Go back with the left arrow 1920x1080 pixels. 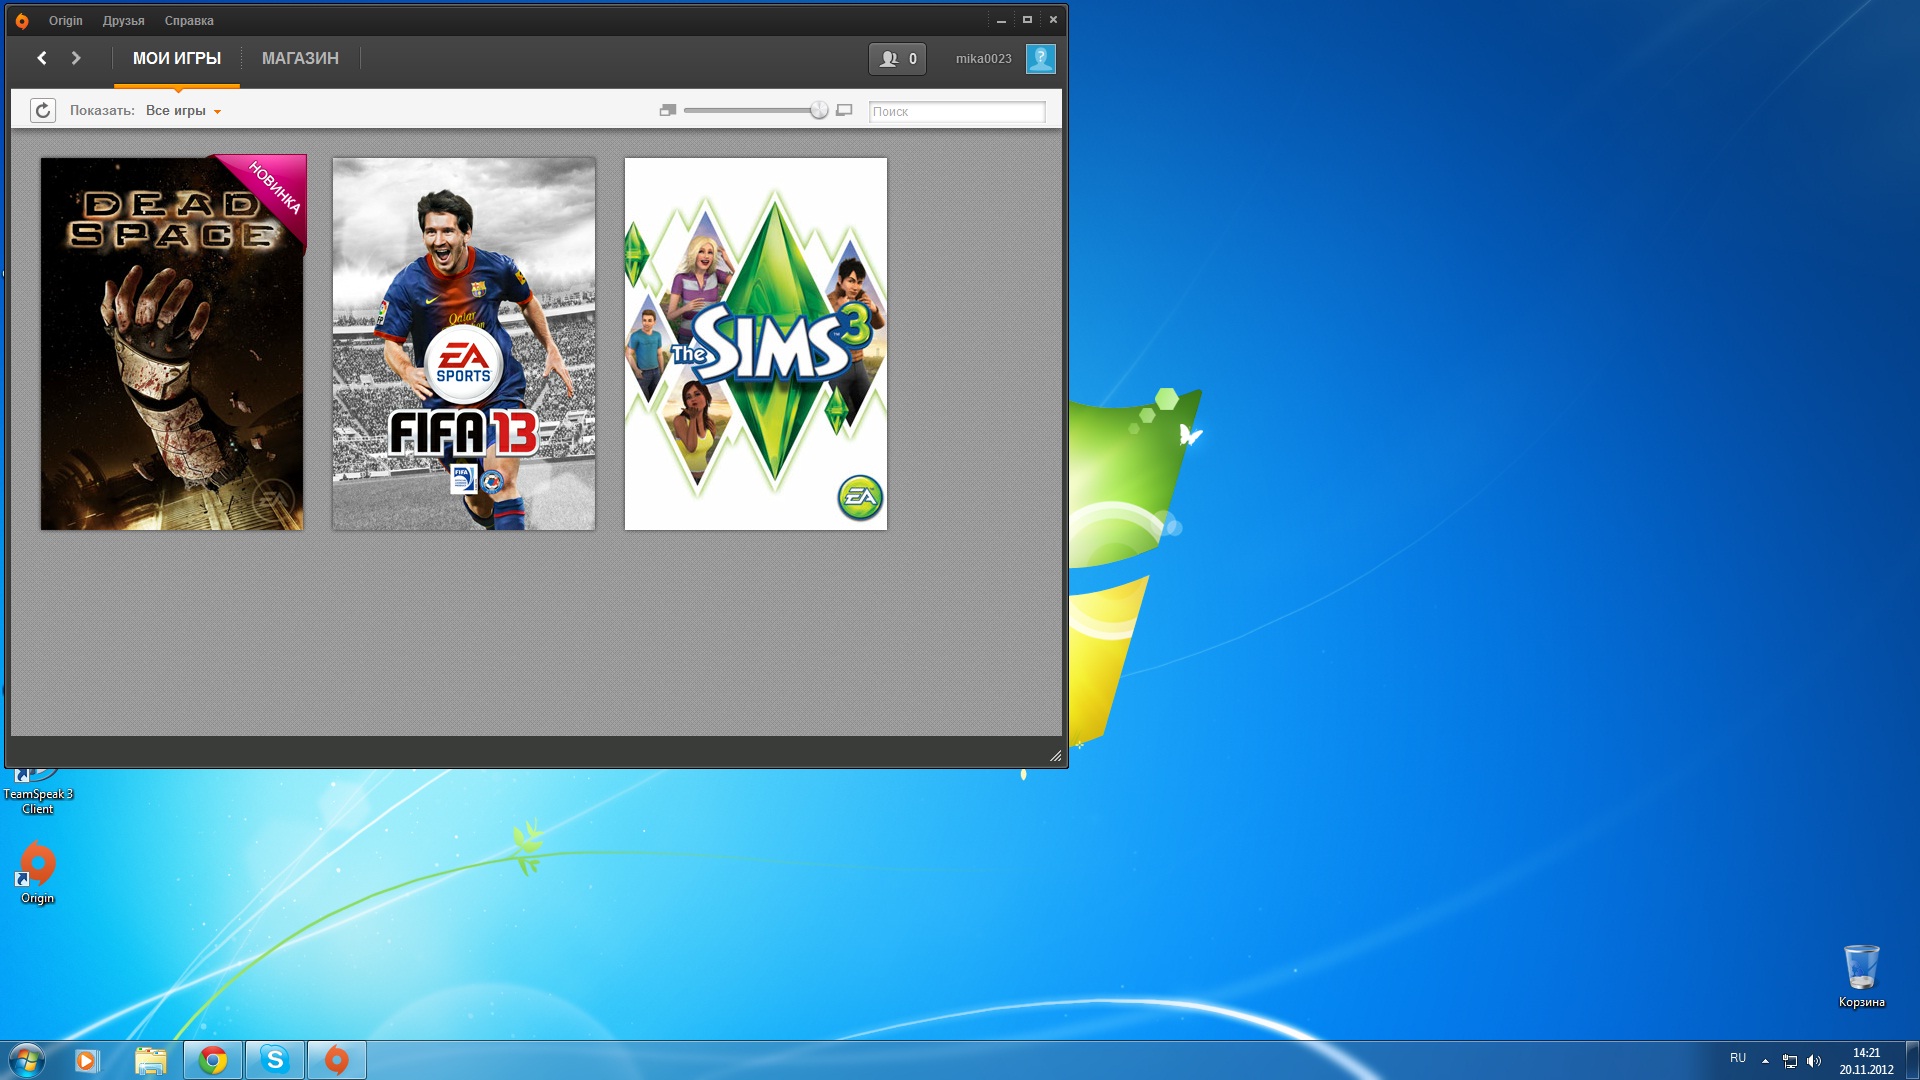tap(42, 58)
